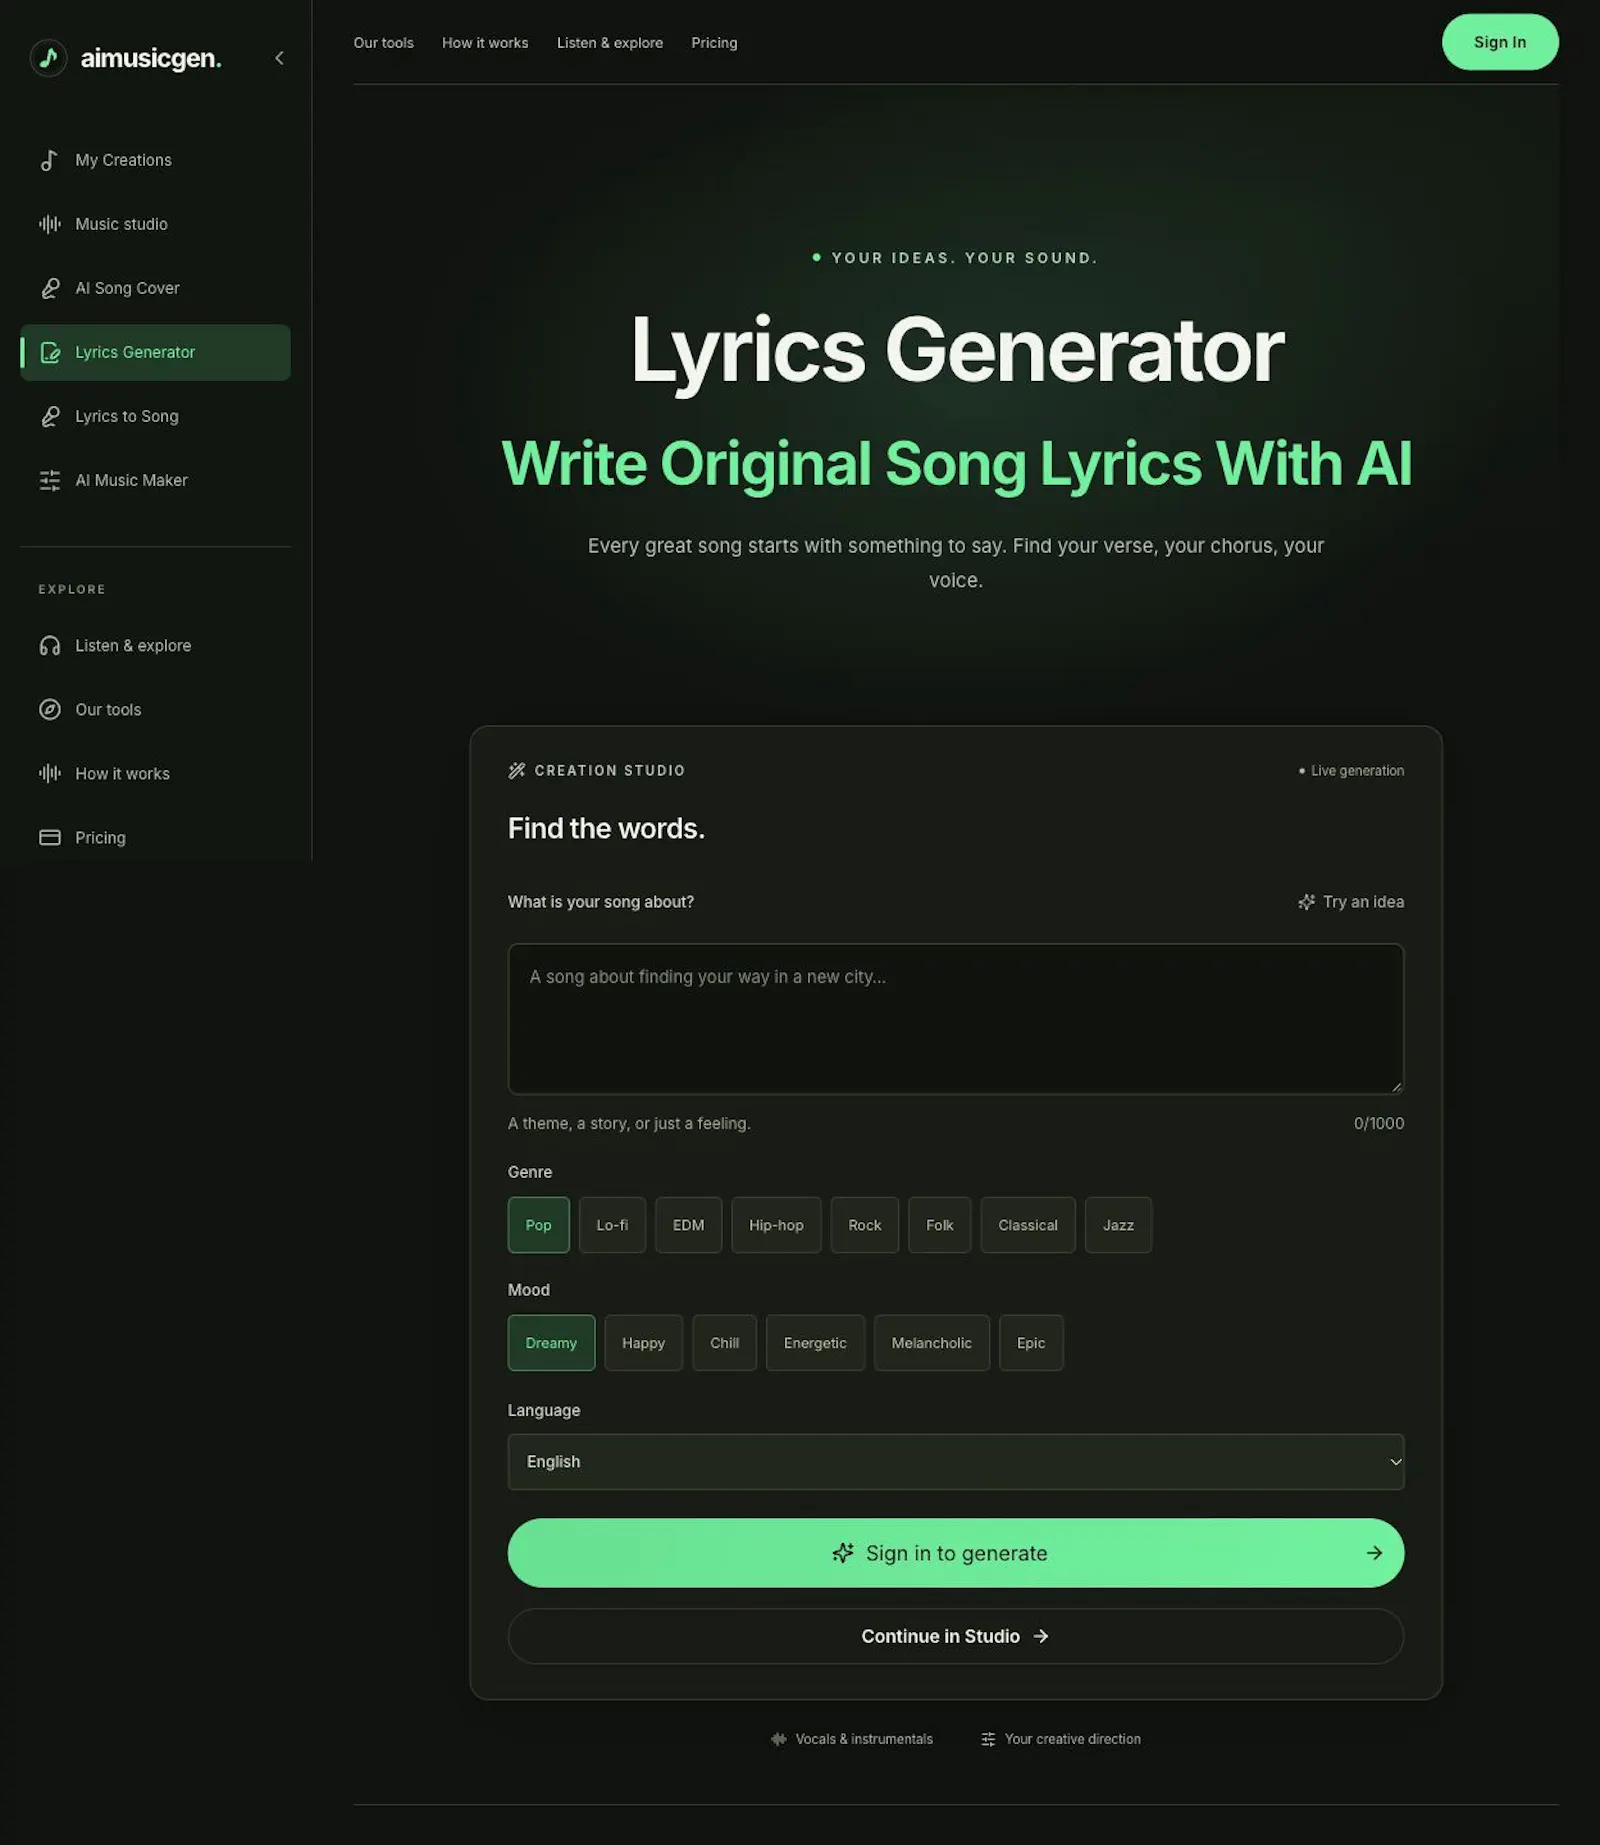This screenshot has width=1600, height=1845.
Task: Click the arrow icon on Continue in Studio
Action: [1041, 1636]
